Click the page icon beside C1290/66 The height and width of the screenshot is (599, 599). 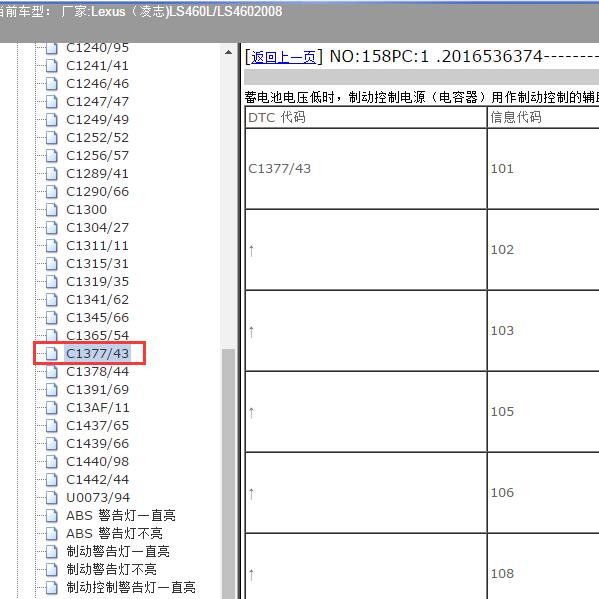click(52, 191)
